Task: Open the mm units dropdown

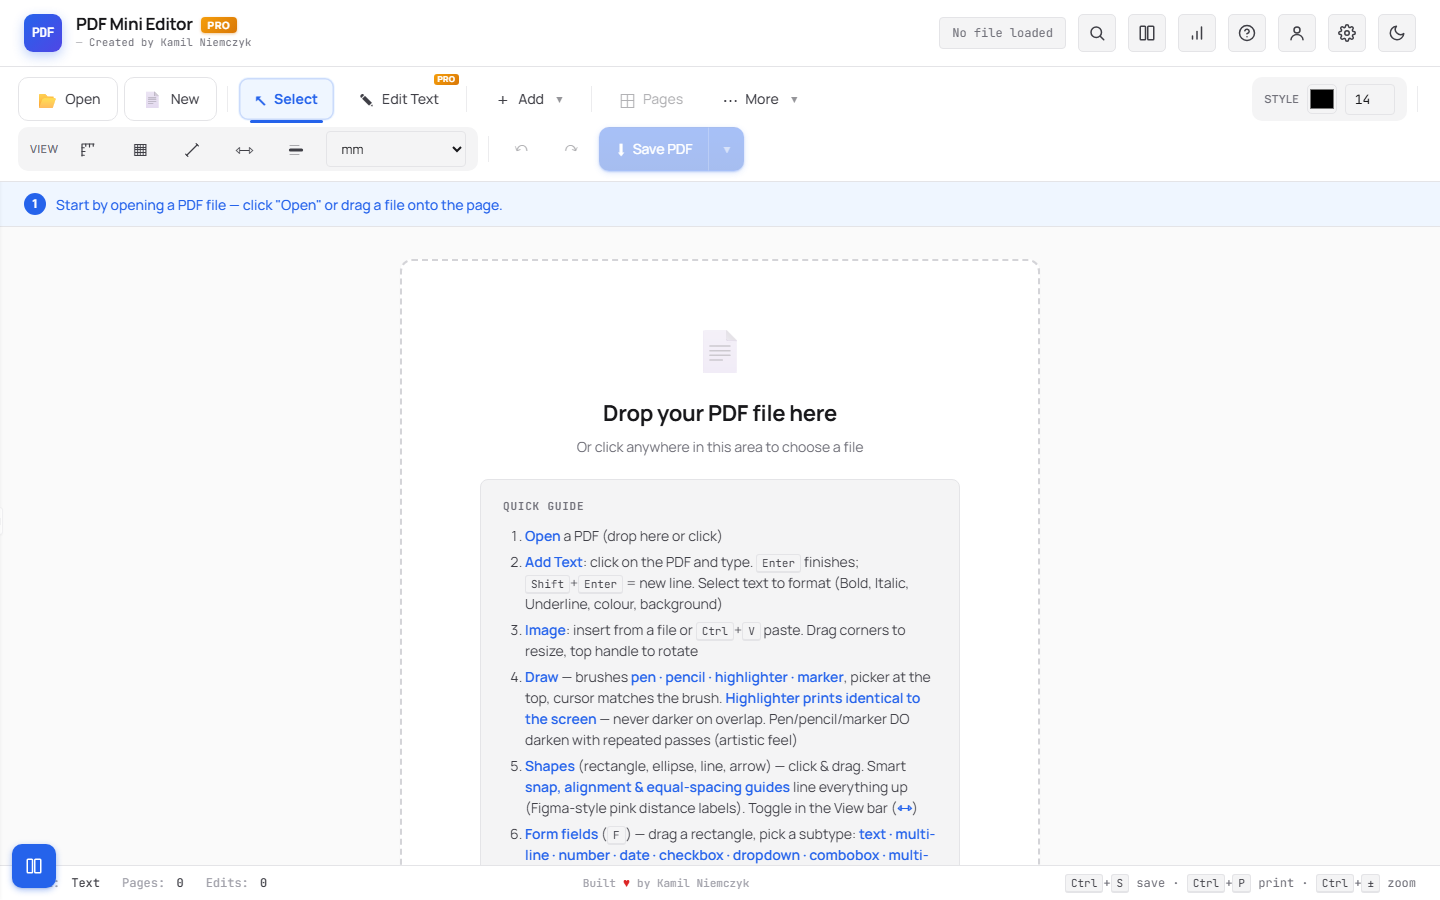Action: coord(396,149)
